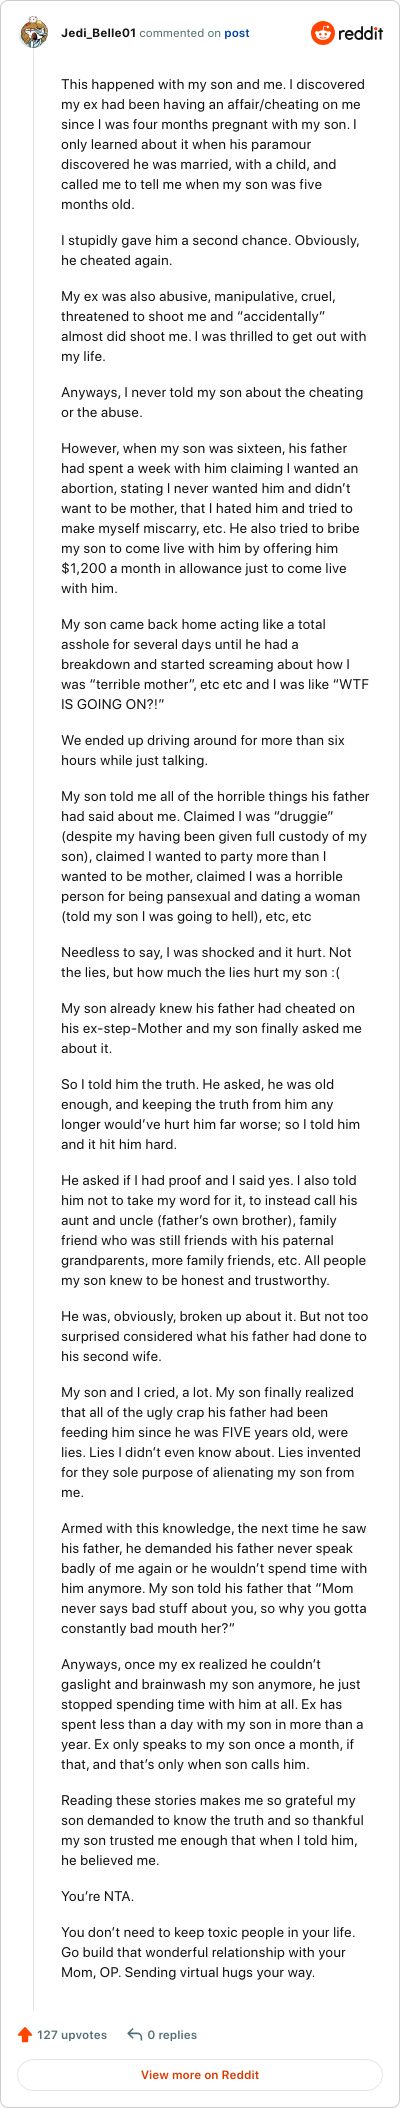This screenshot has height=2108, width=400.
Task: Click paragraph starting 'So I told him the truth'
Action: pyautogui.click(x=210, y=1115)
